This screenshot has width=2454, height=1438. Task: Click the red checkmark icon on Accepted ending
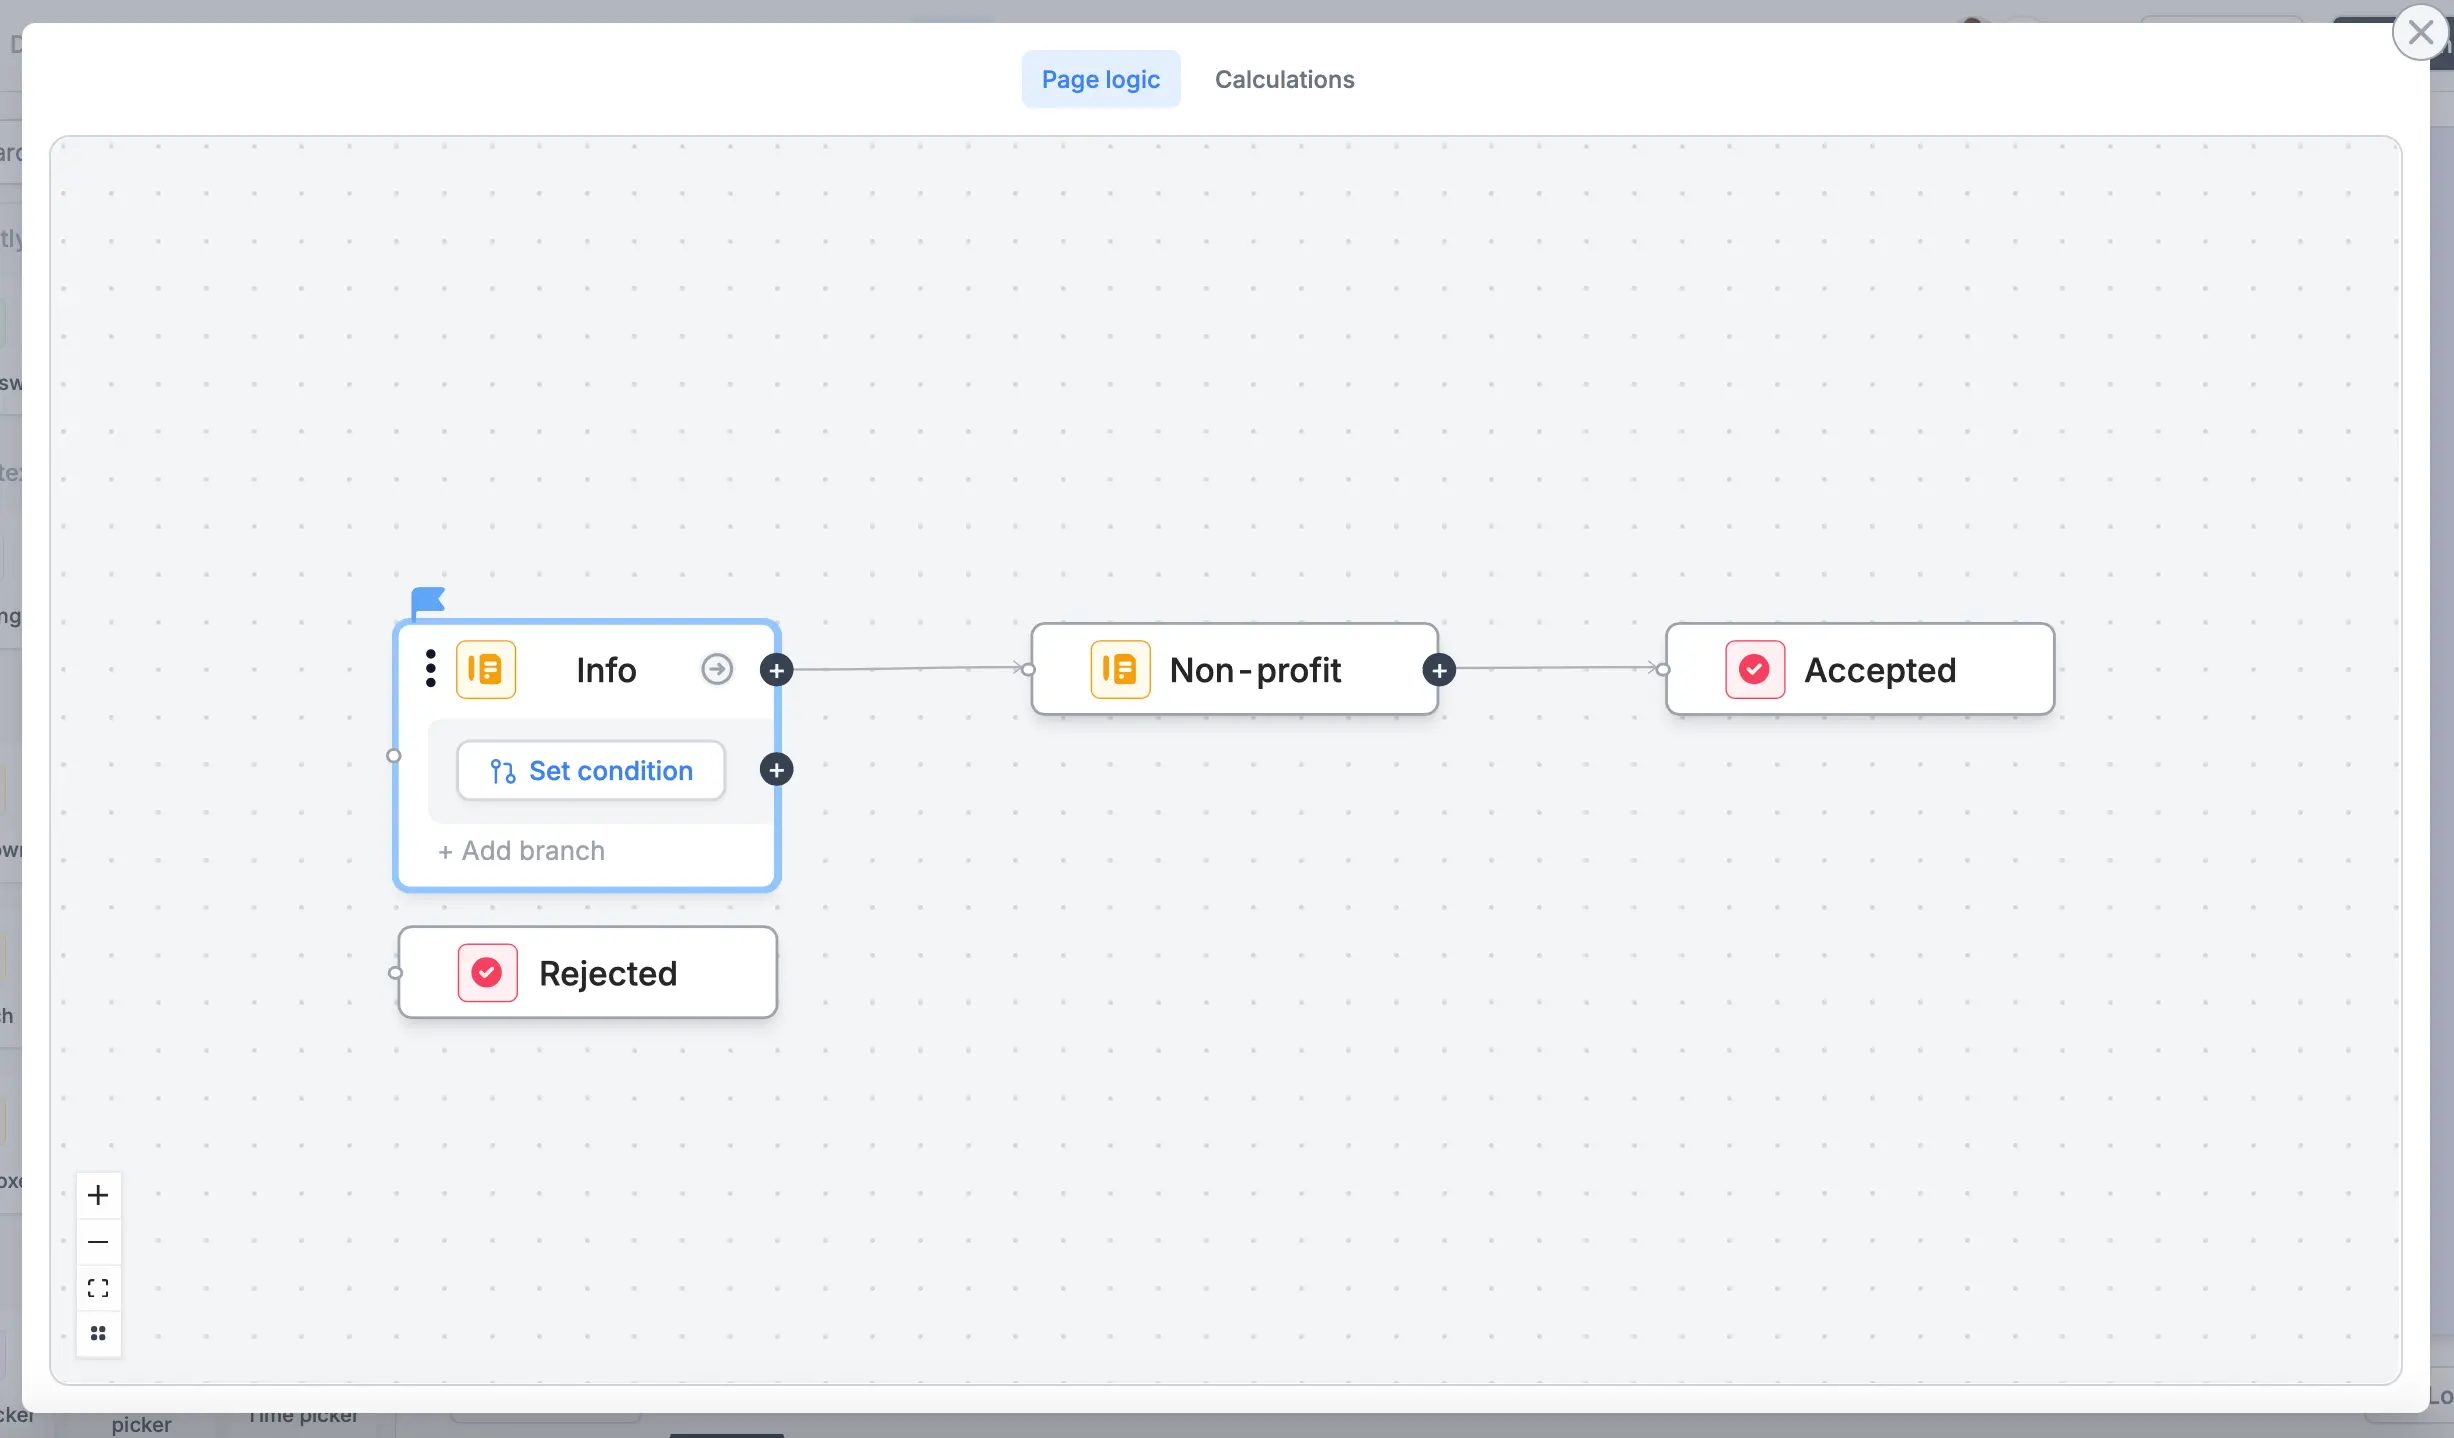tap(1752, 669)
